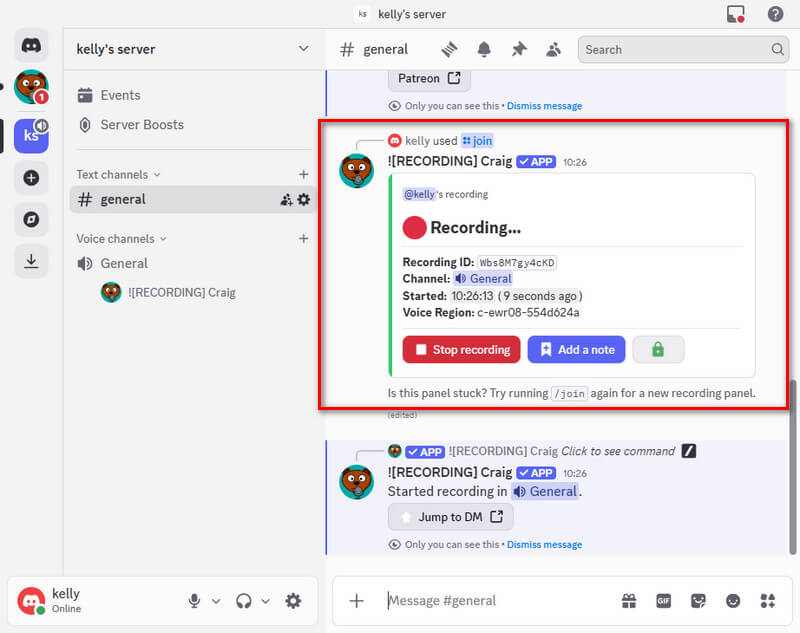The width and height of the screenshot is (800, 633).
Task: Open notification settings bell icon
Action: 484,49
